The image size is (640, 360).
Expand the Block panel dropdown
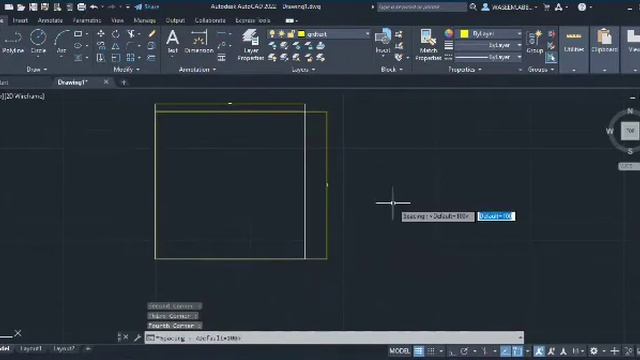tap(391, 70)
